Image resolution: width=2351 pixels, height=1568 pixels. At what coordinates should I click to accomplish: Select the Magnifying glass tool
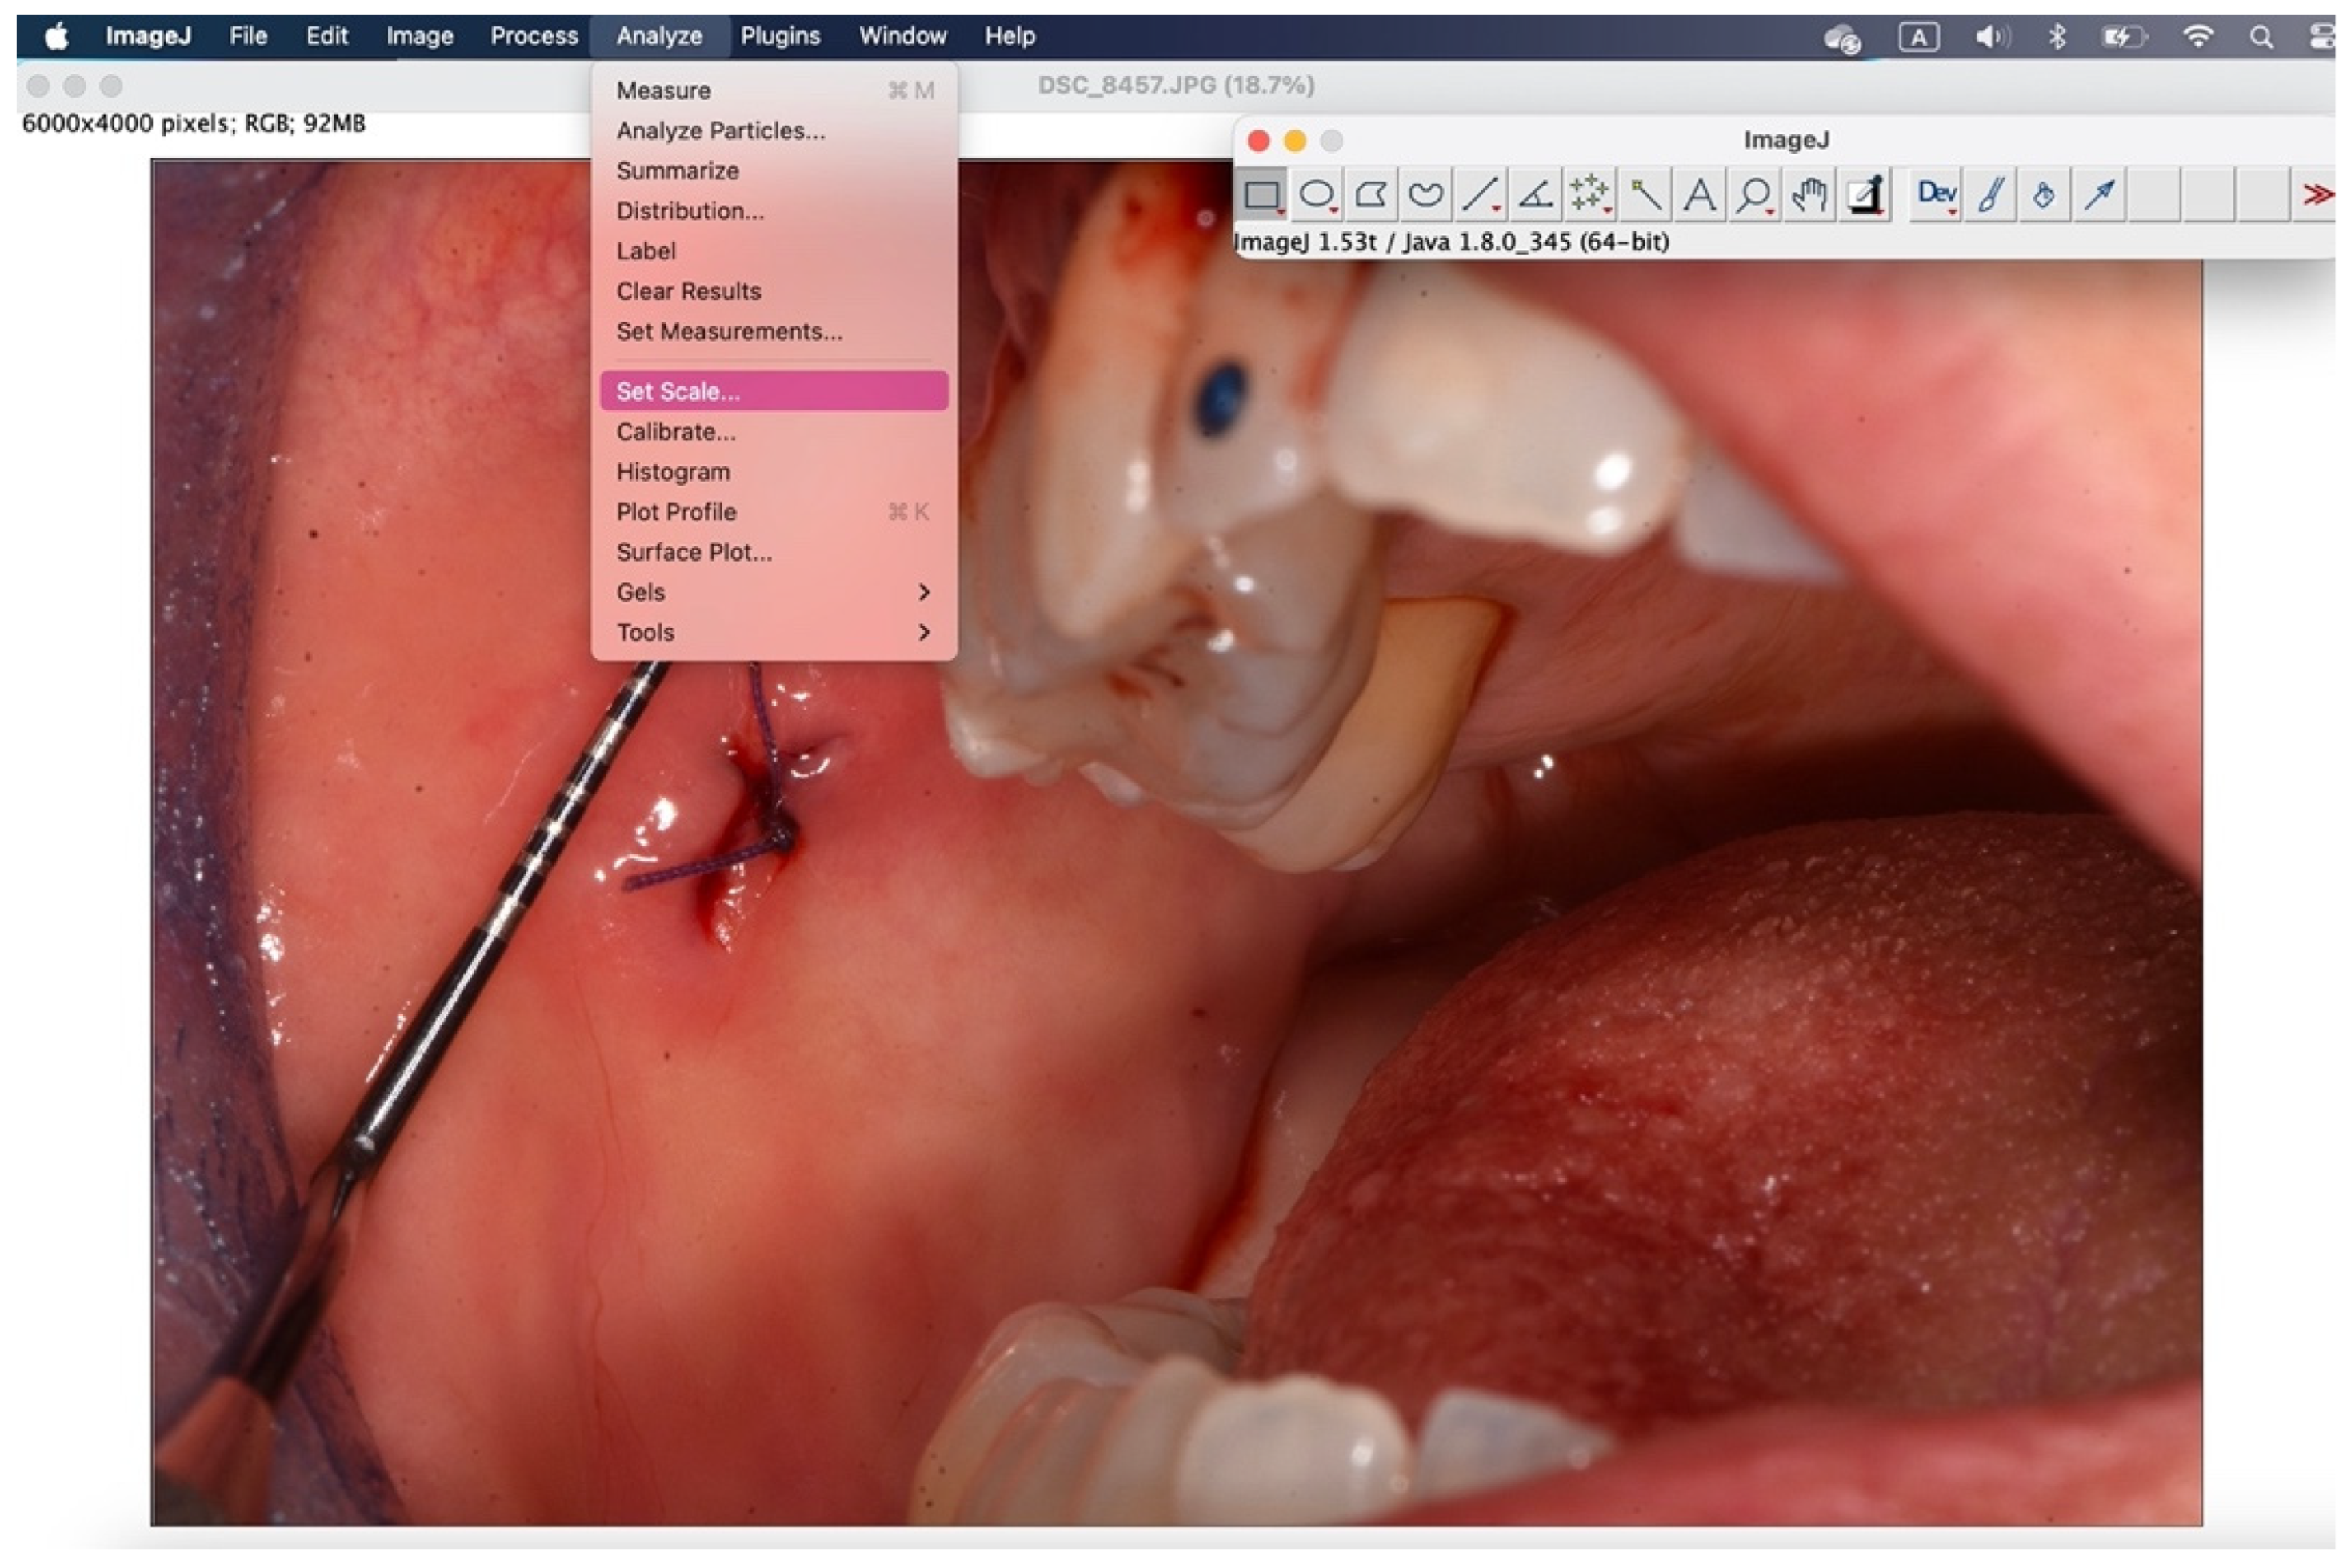pos(1754,194)
